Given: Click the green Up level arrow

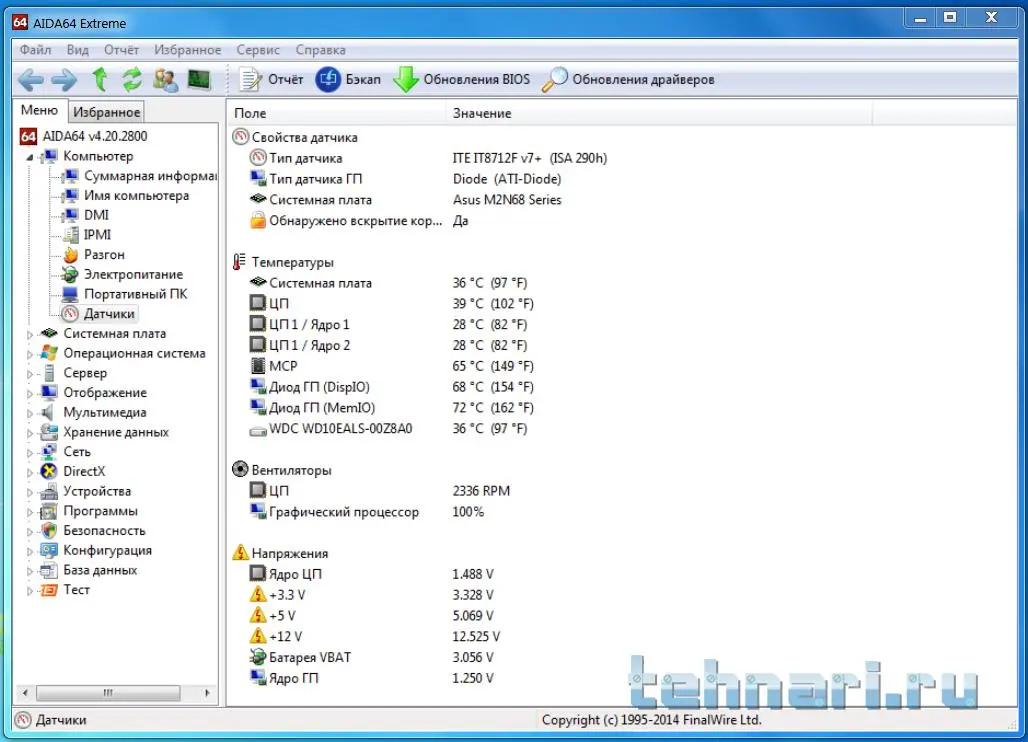Looking at the screenshot, I should (99, 80).
